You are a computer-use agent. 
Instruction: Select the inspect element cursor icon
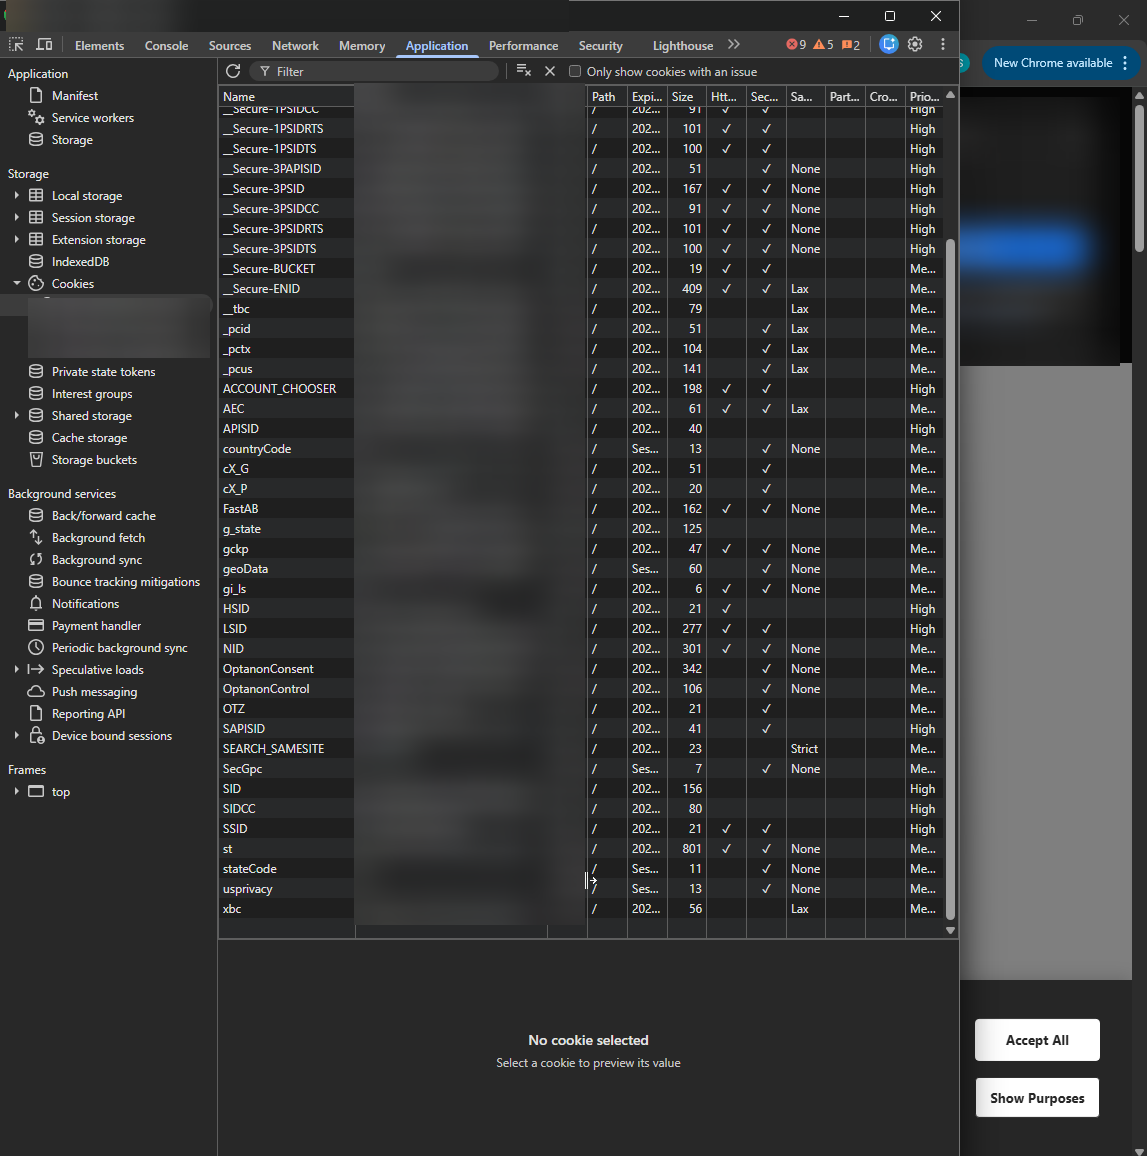(x=16, y=45)
